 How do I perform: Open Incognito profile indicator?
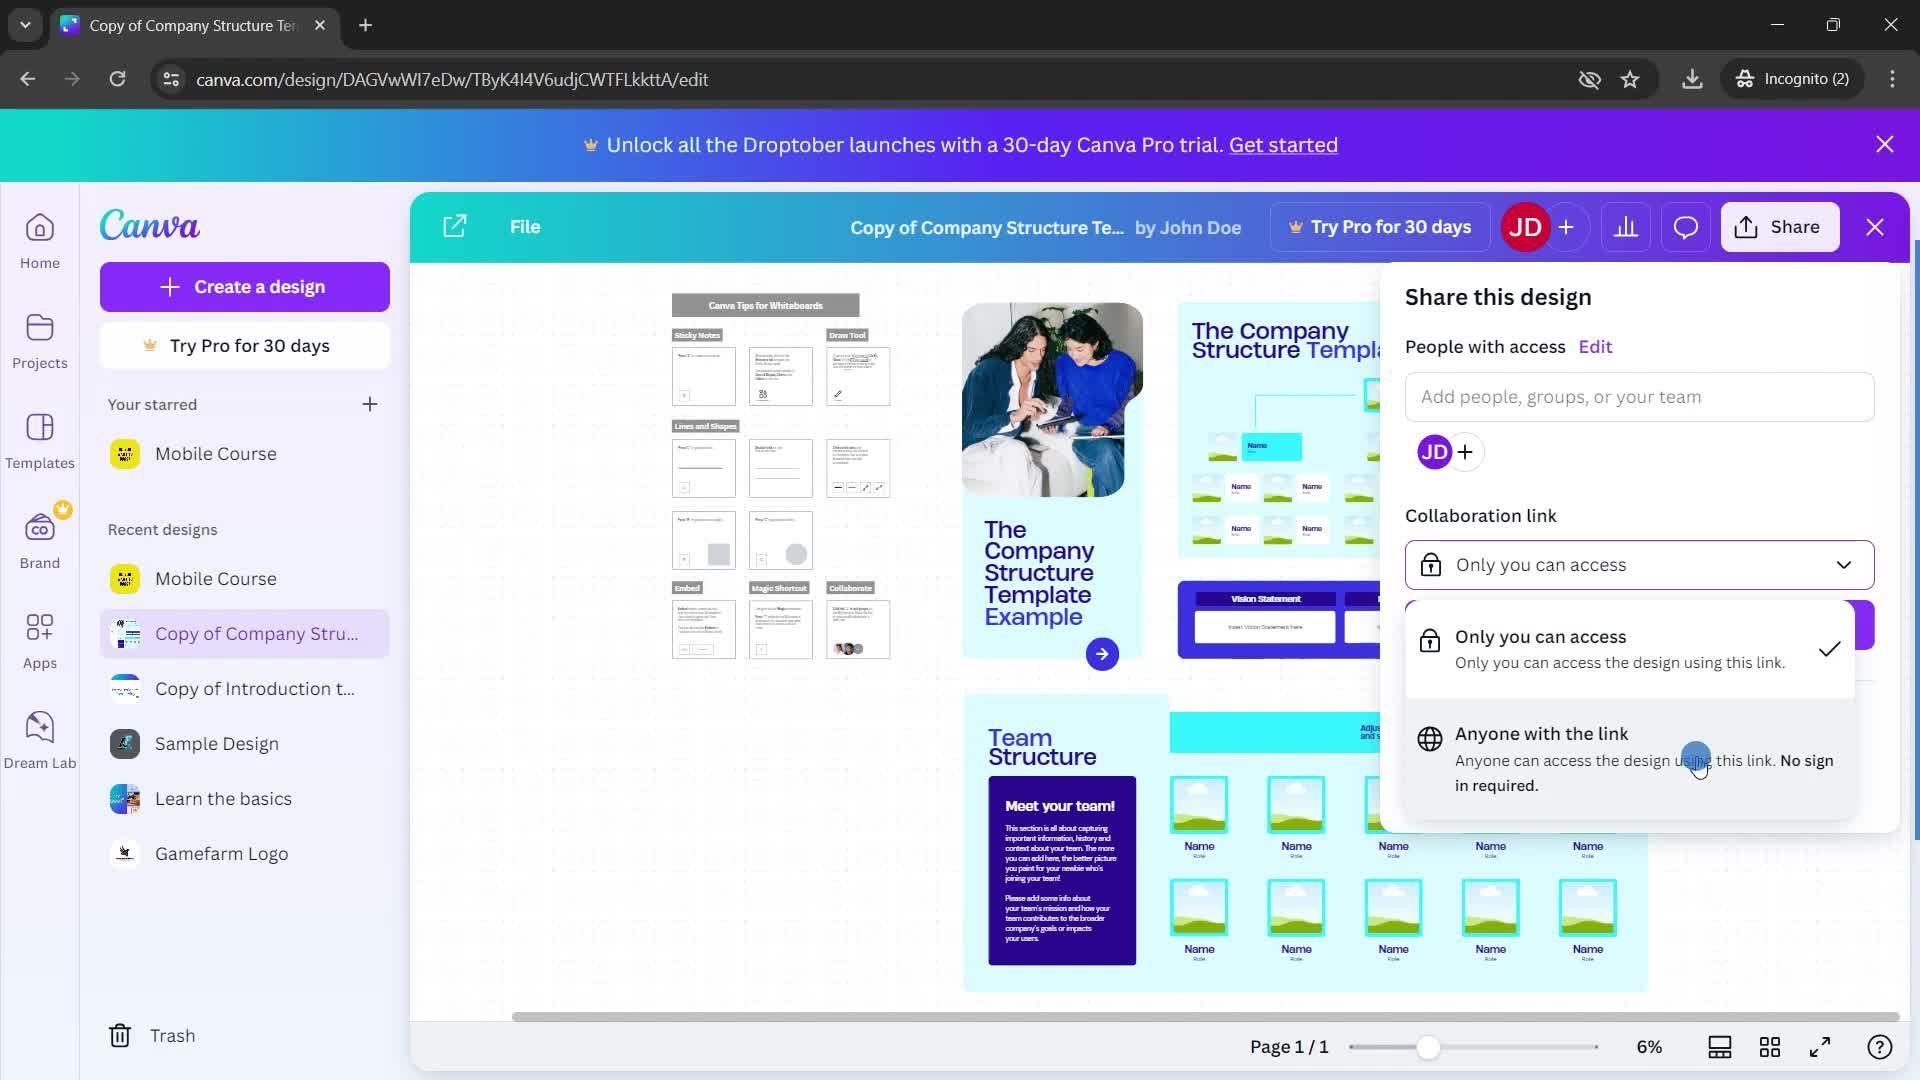click(x=1792, y=79)
